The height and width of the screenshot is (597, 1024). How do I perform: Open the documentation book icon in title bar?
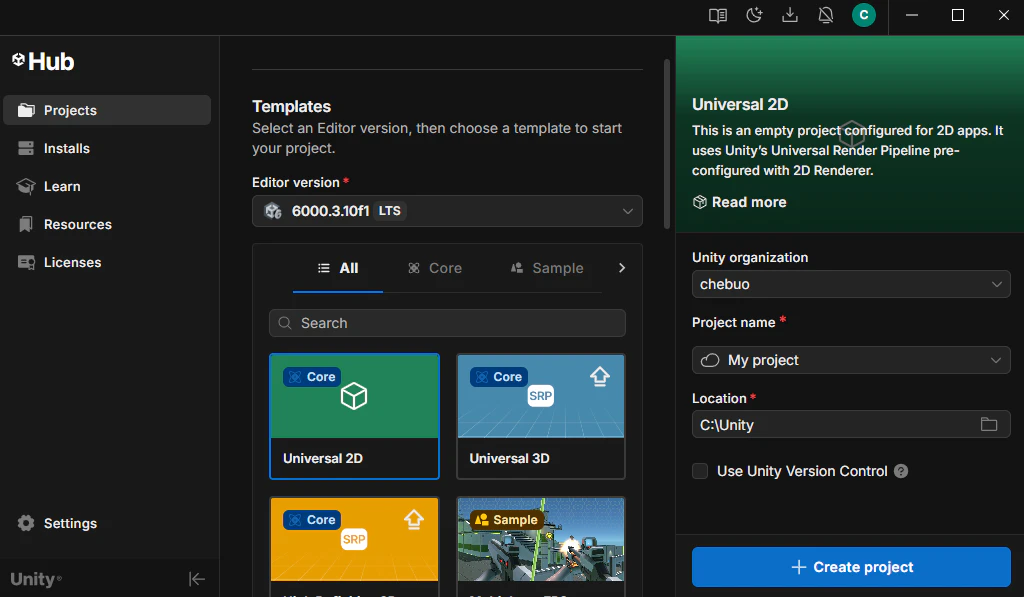pyautogui.click(x=718, y=15)
